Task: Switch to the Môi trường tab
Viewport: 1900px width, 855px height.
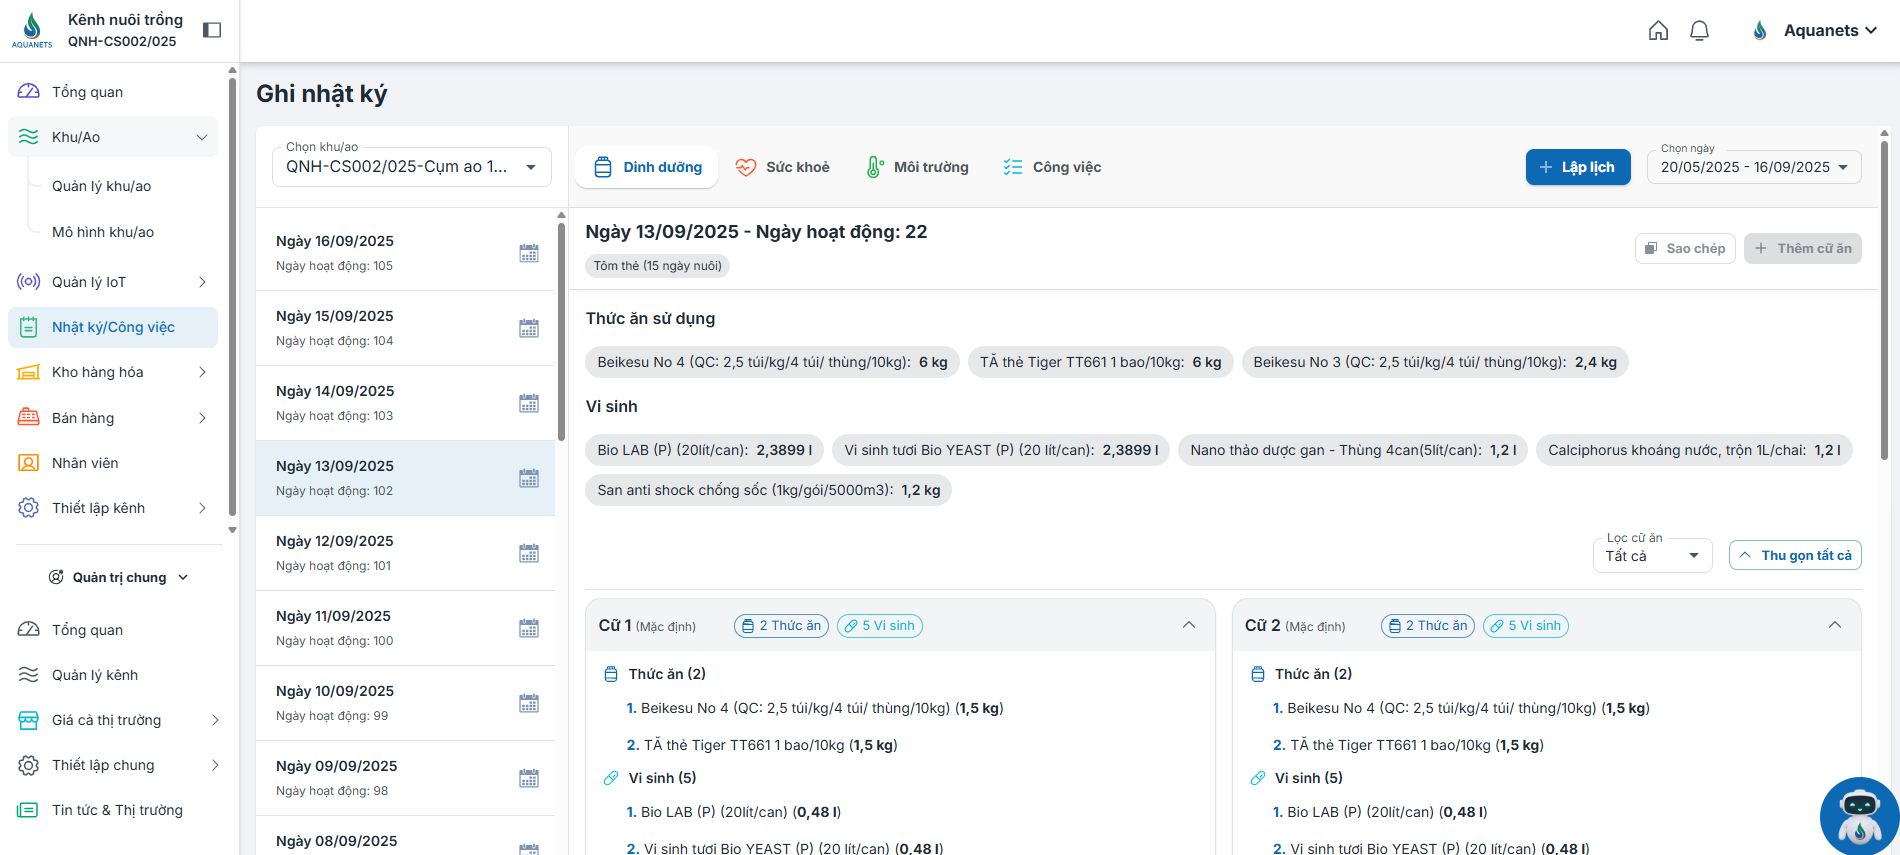Action: [x=917, y=167]
